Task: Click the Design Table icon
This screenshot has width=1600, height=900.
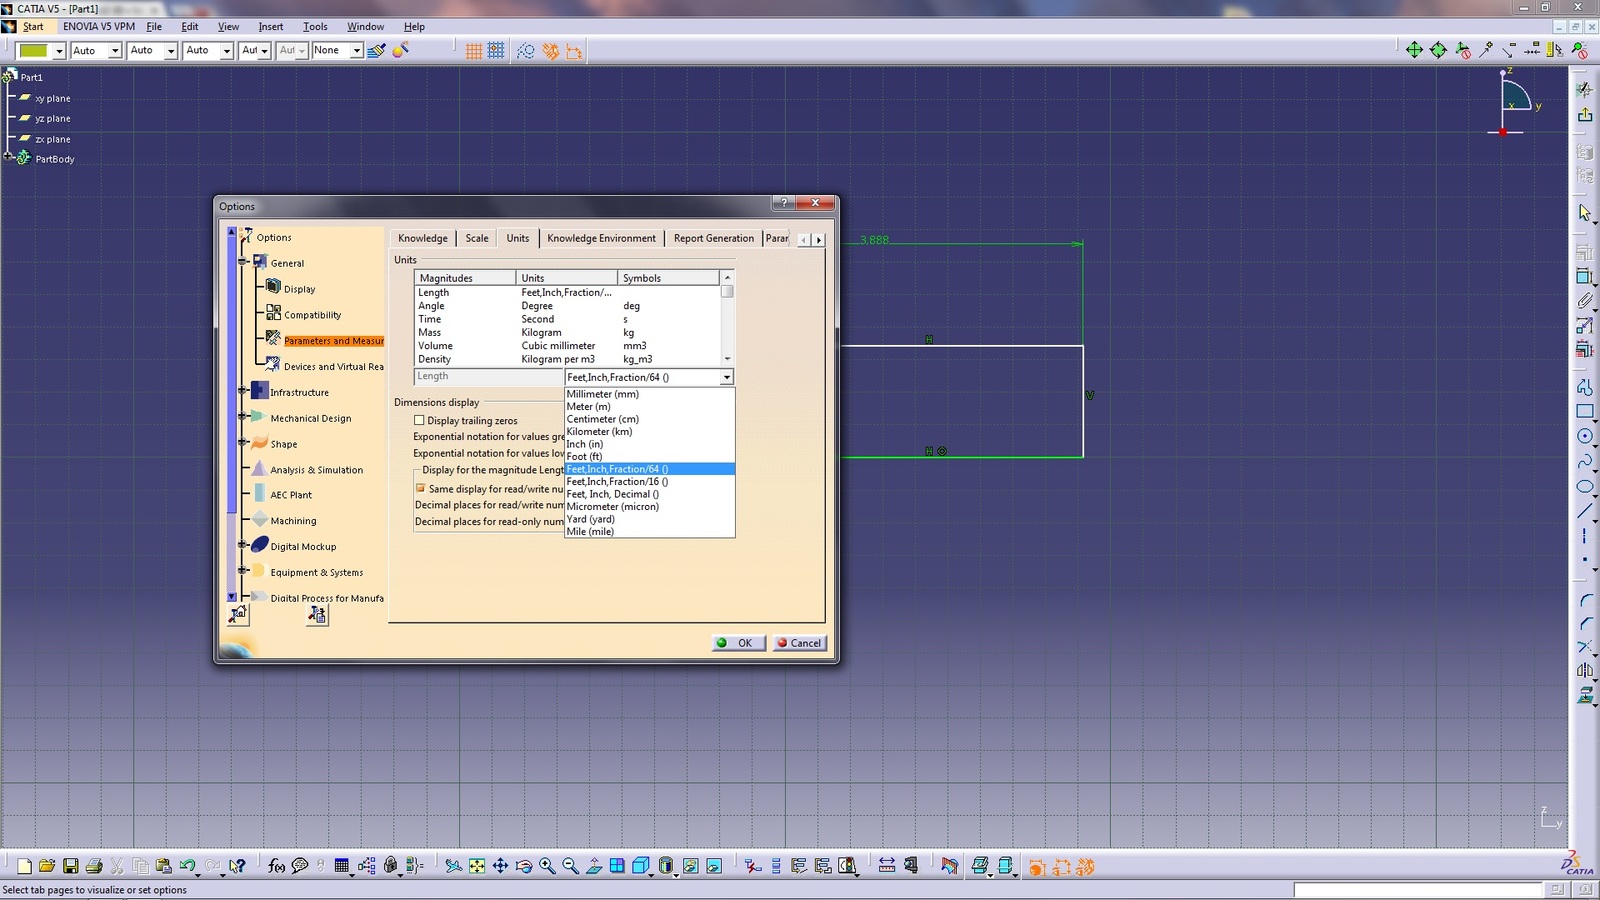Action: click(x=342, y=866)
